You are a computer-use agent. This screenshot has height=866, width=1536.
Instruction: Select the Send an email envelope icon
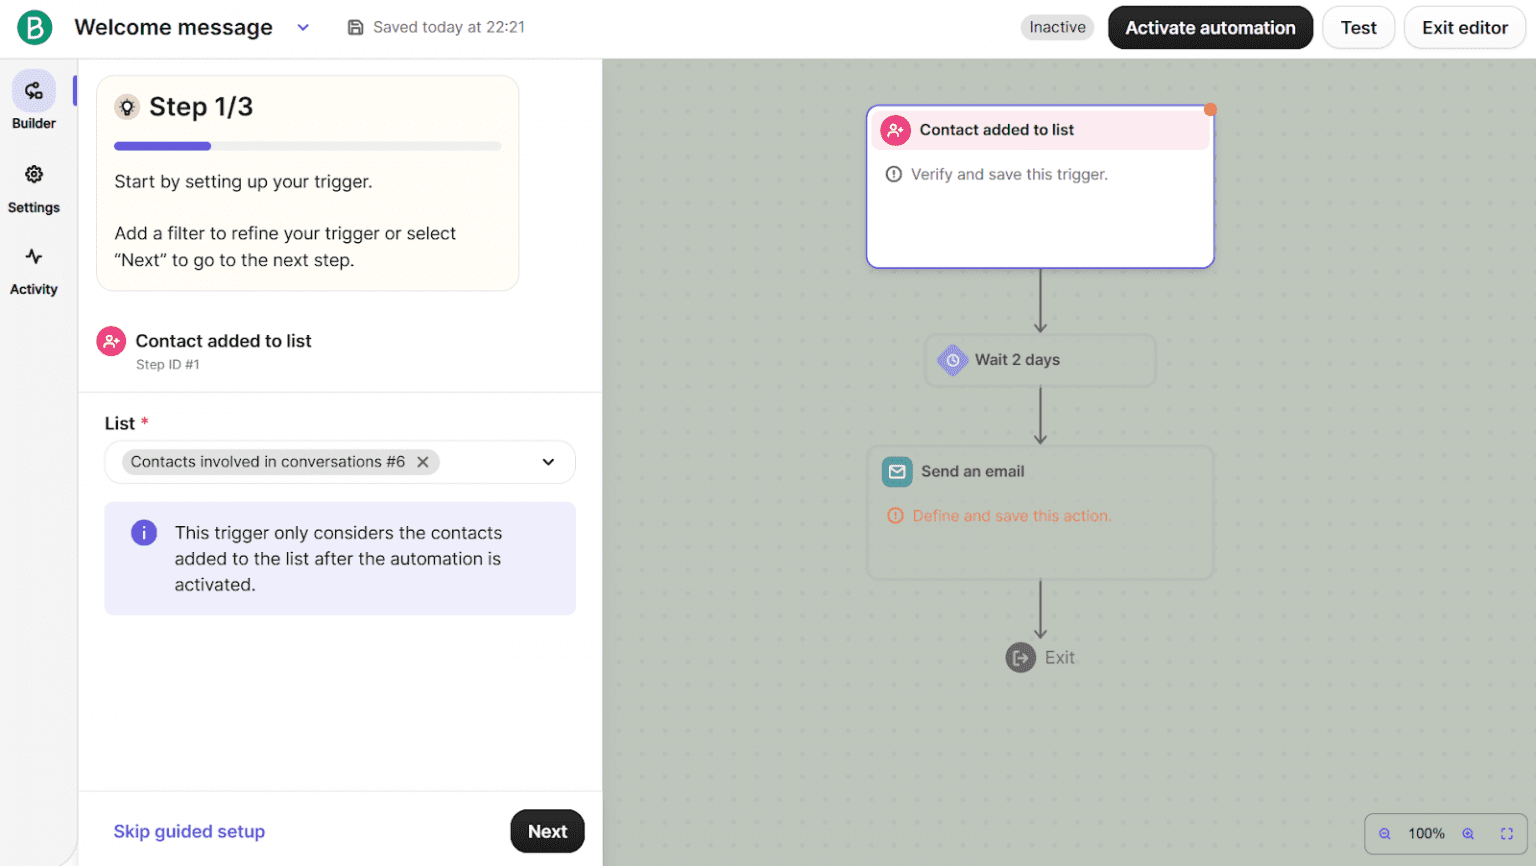(897, 472)
